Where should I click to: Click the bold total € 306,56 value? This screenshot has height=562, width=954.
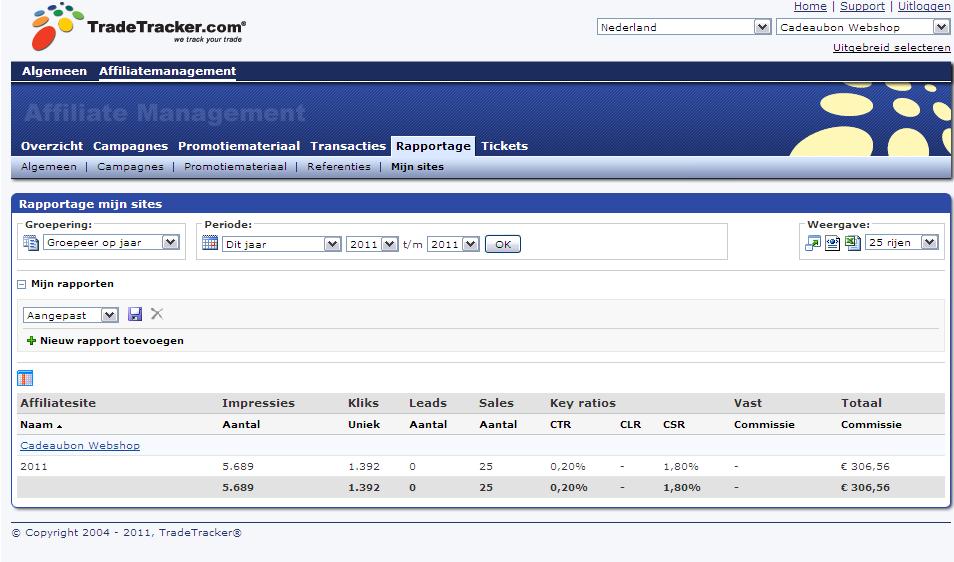point(865,487)
